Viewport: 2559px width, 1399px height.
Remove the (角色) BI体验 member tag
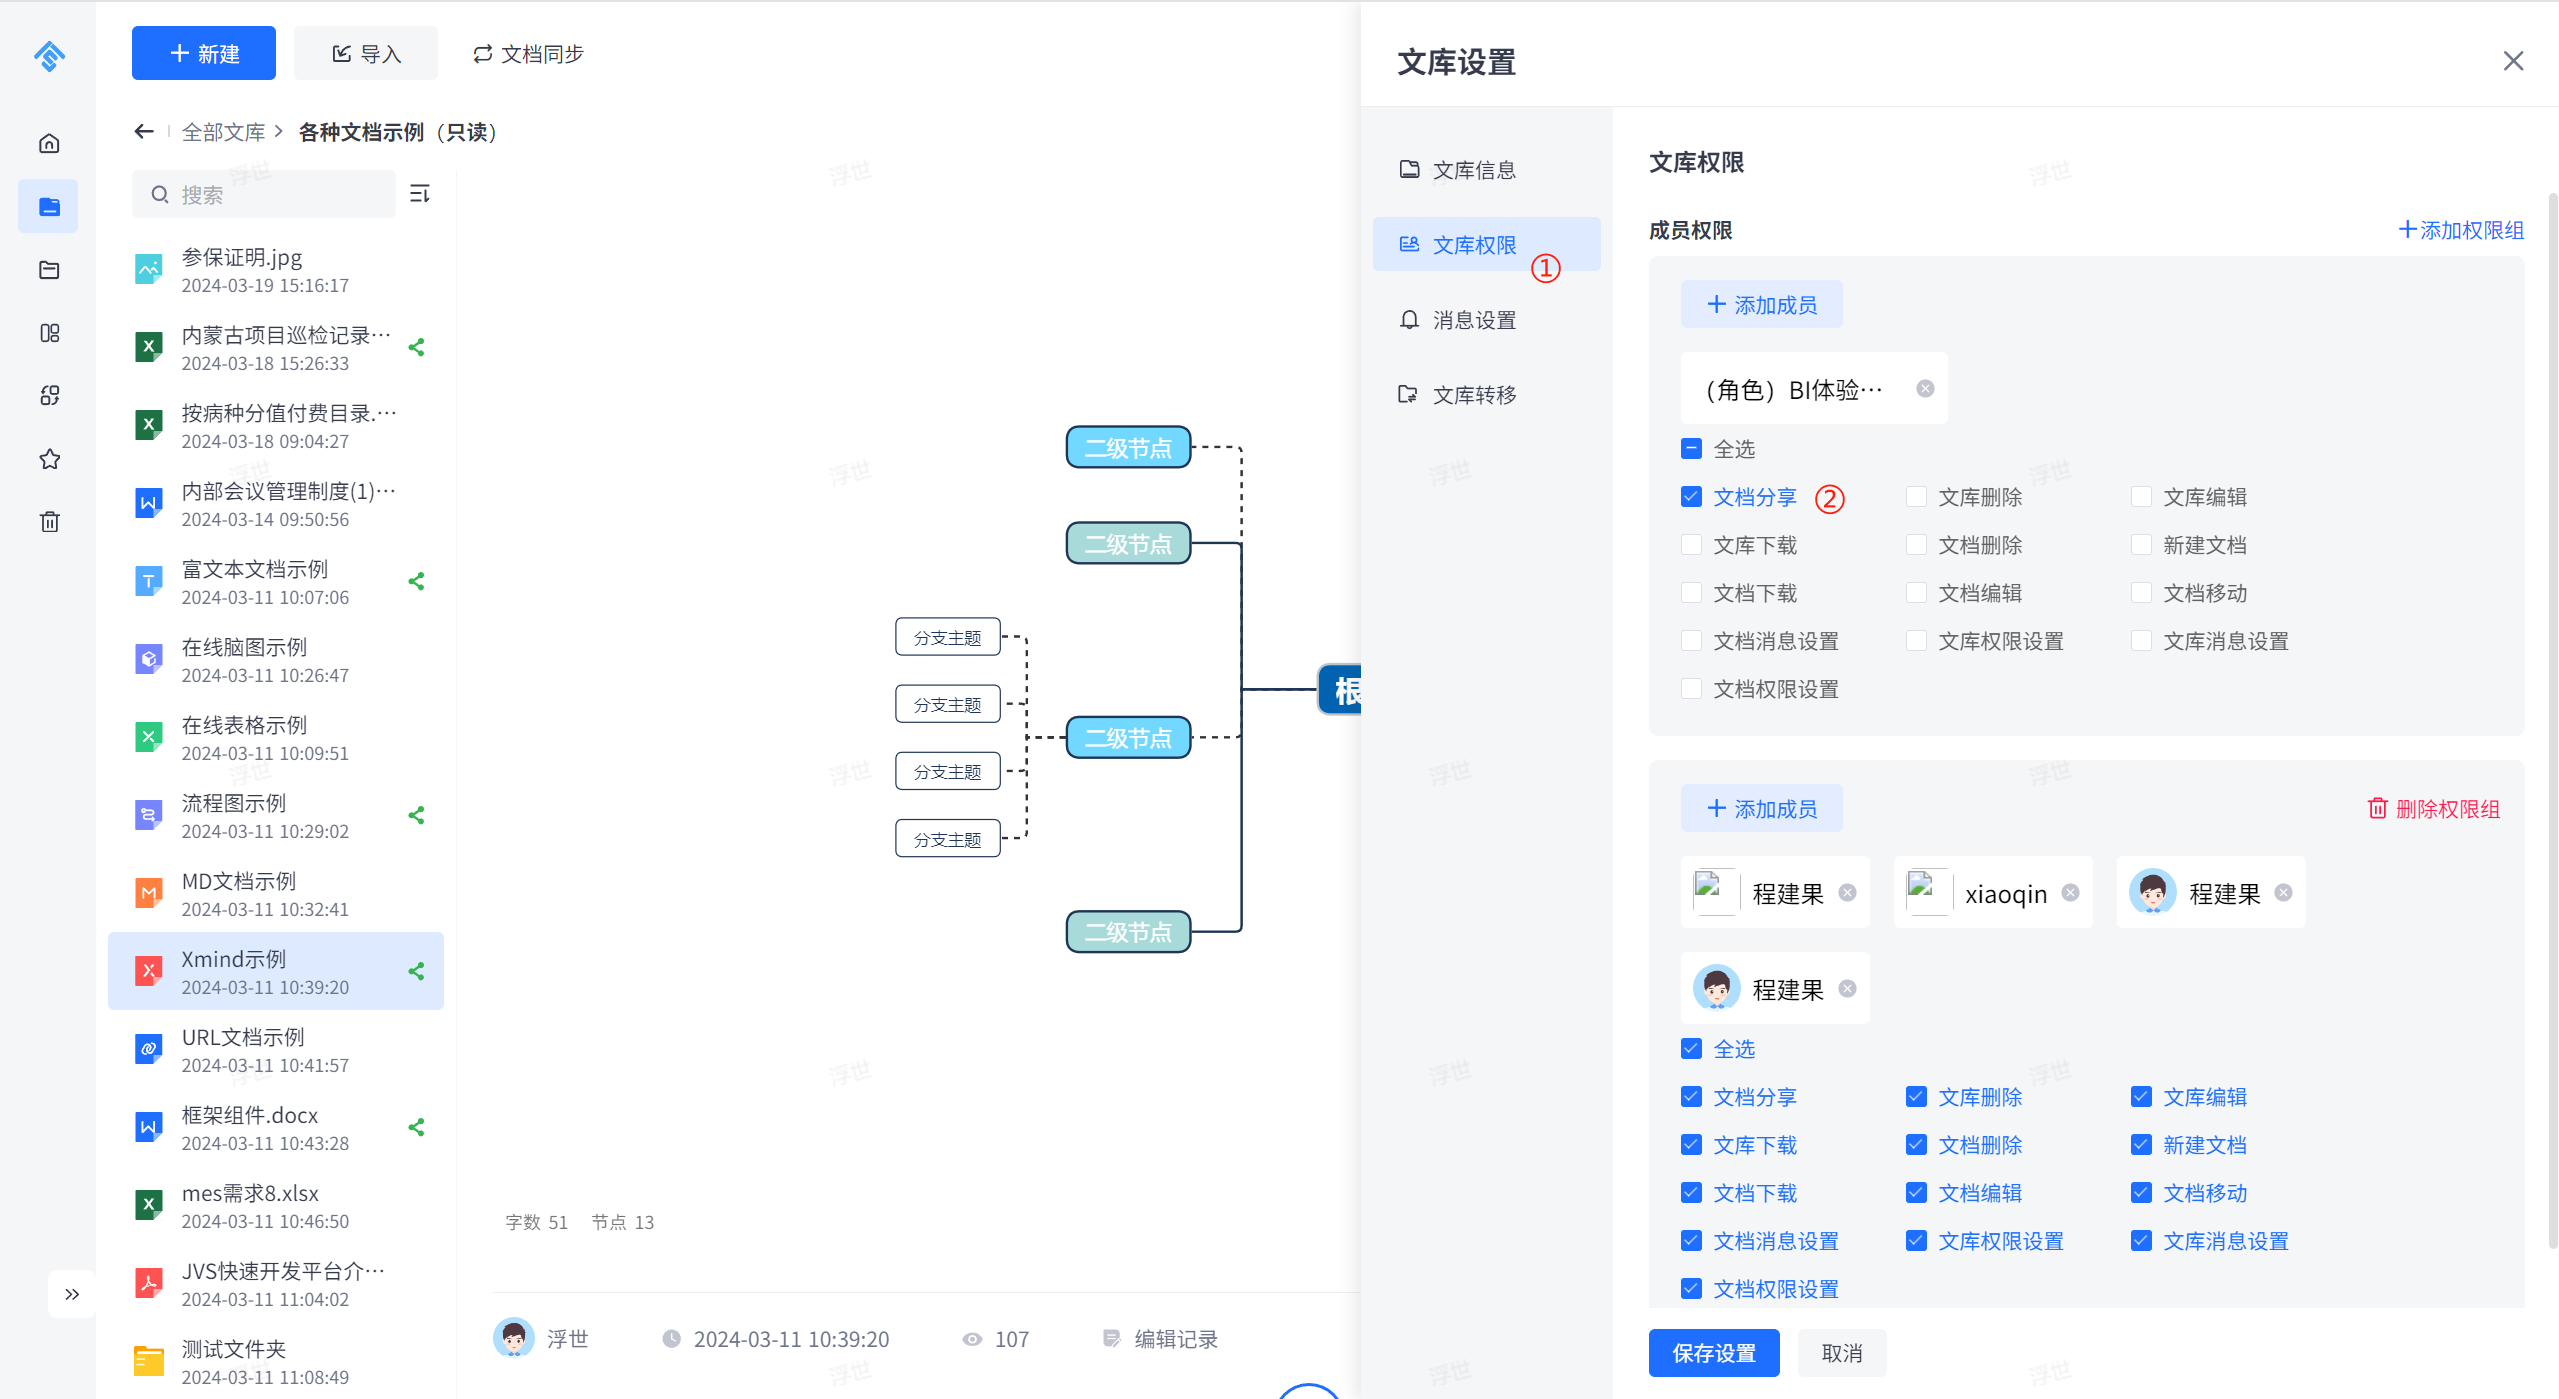(x=1925, y=388)
